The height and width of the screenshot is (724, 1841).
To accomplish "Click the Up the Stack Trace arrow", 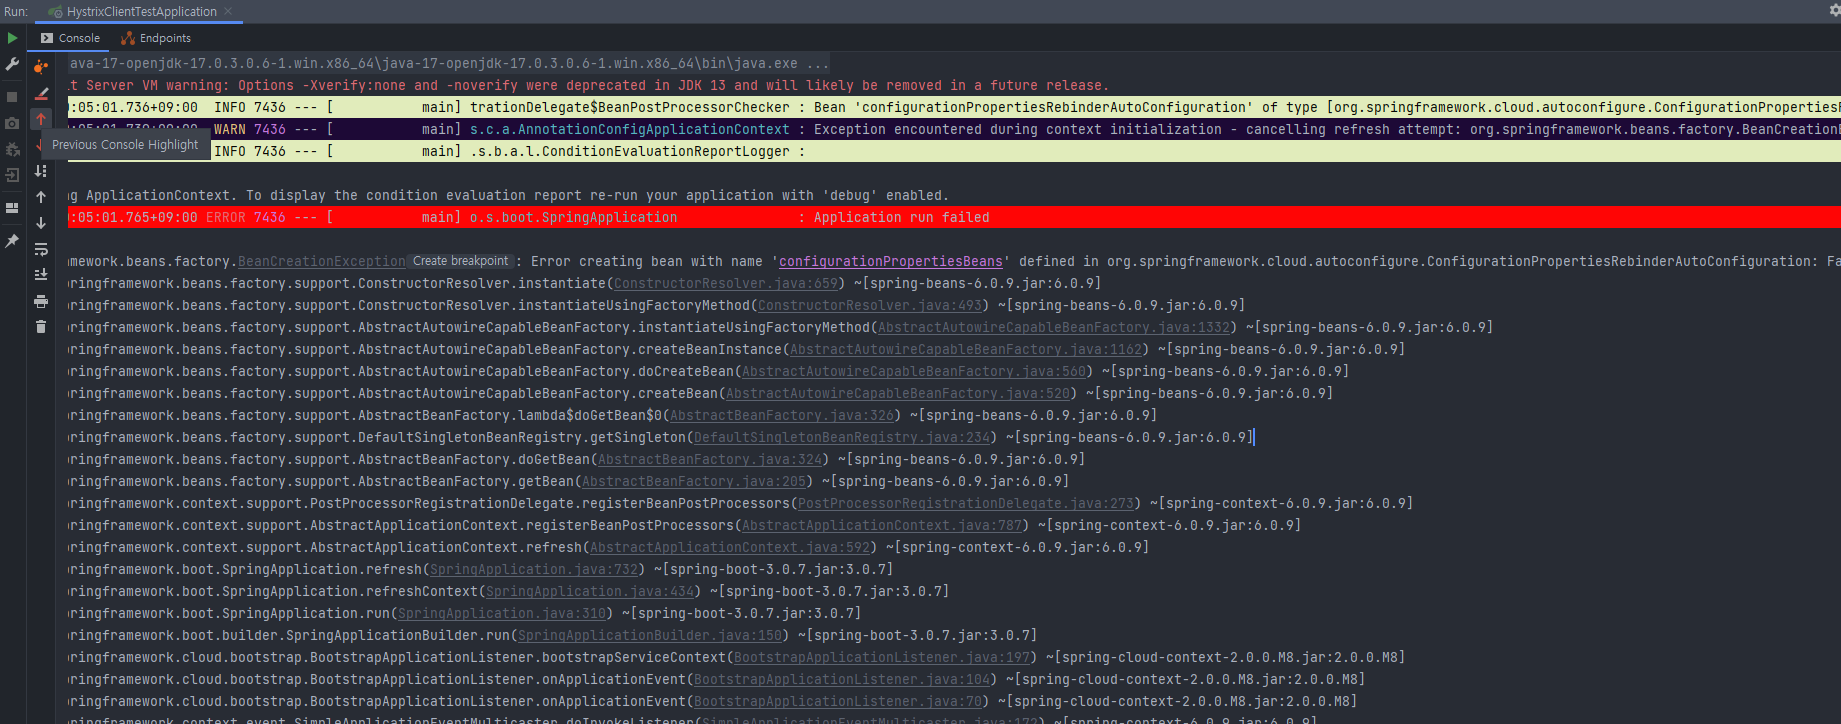I will pos(41,197).
